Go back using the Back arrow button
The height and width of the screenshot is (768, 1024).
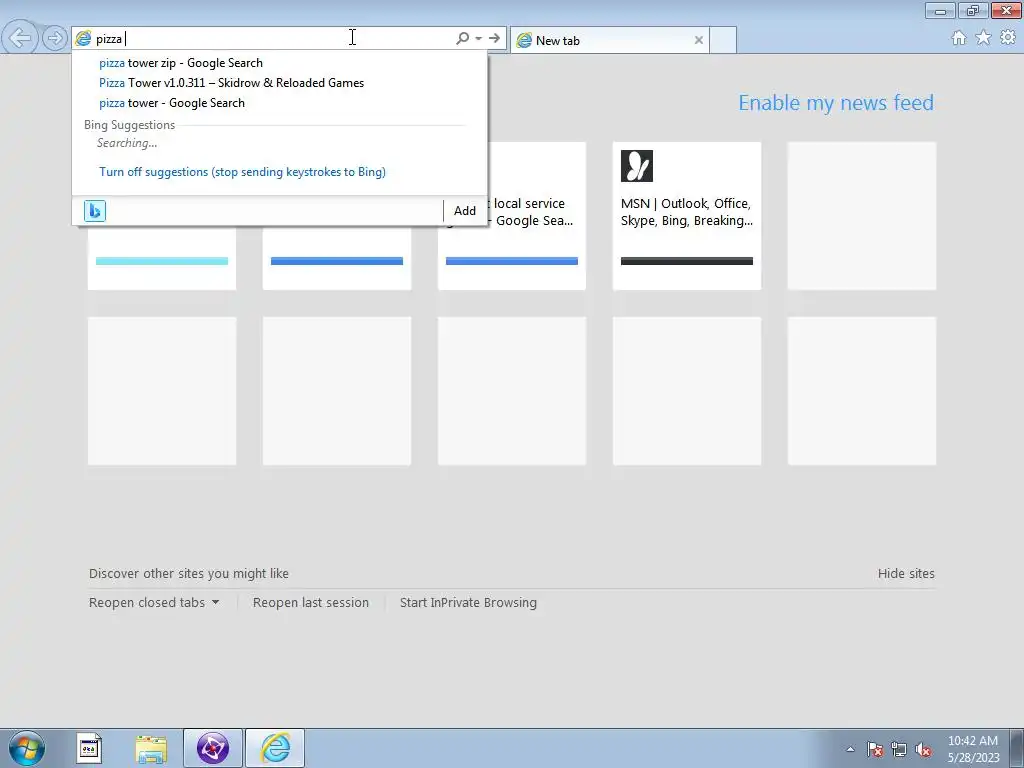[20, 37]
